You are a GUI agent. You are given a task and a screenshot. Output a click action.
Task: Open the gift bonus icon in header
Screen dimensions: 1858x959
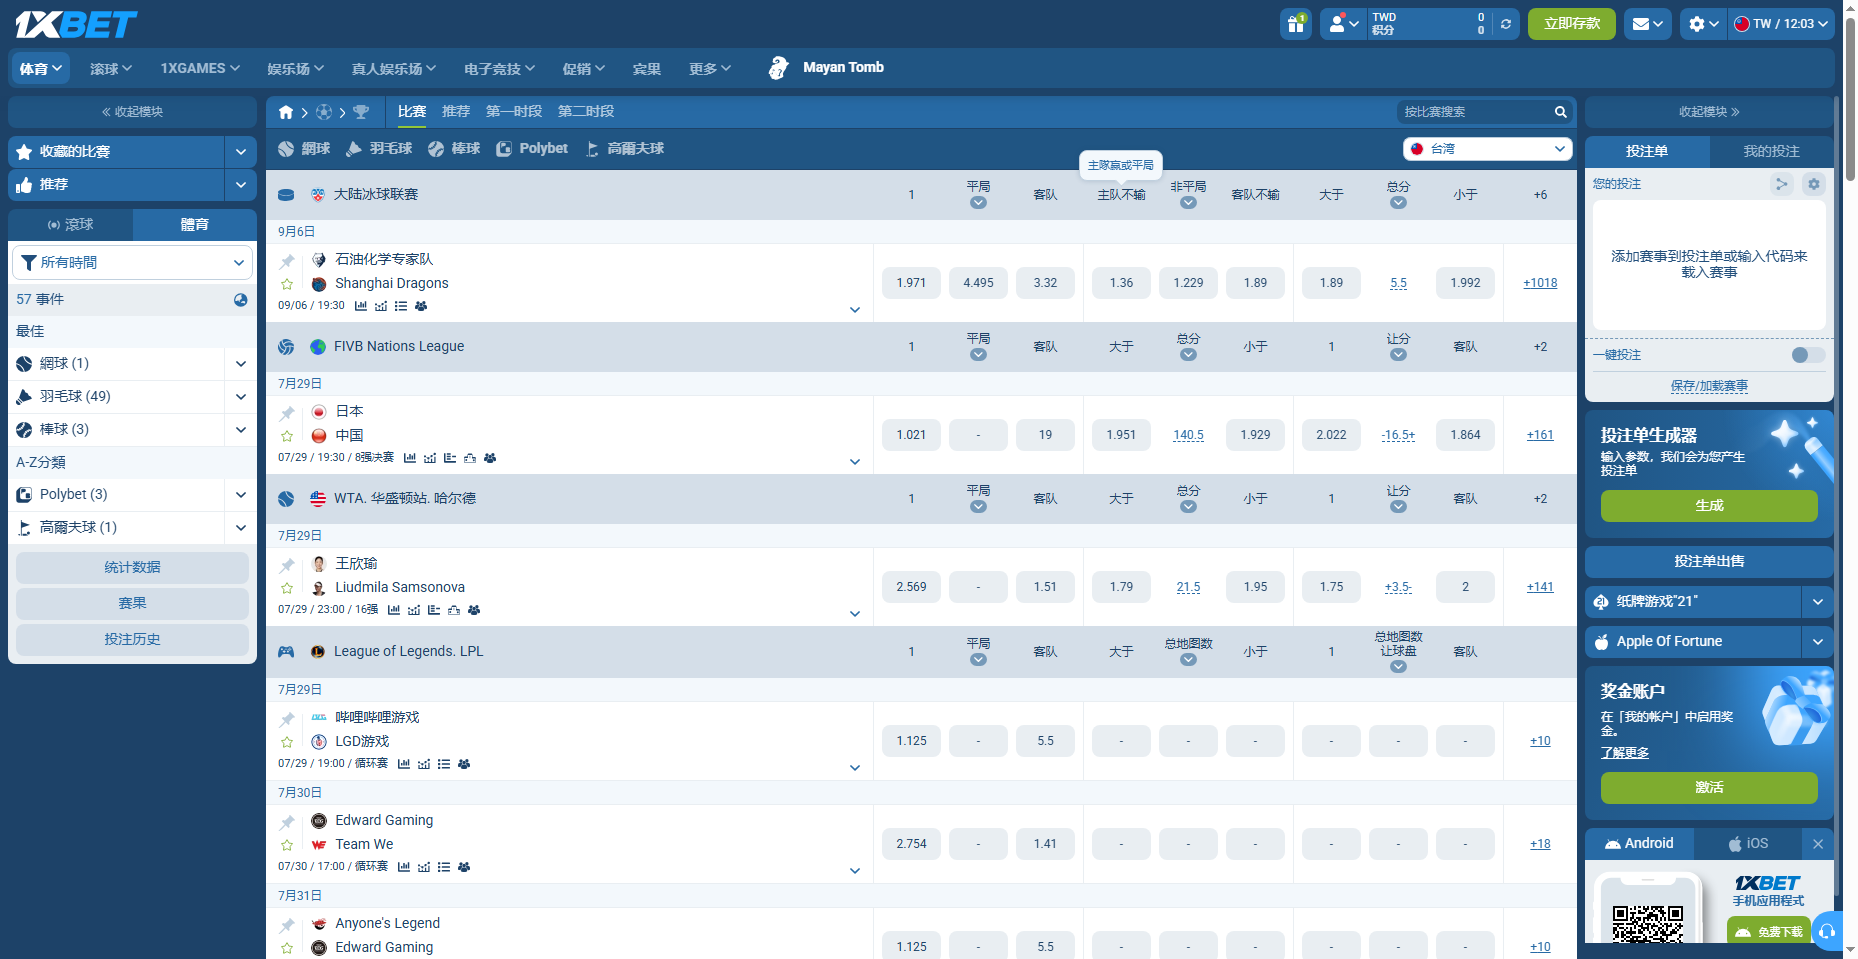tap(1296, 24)
